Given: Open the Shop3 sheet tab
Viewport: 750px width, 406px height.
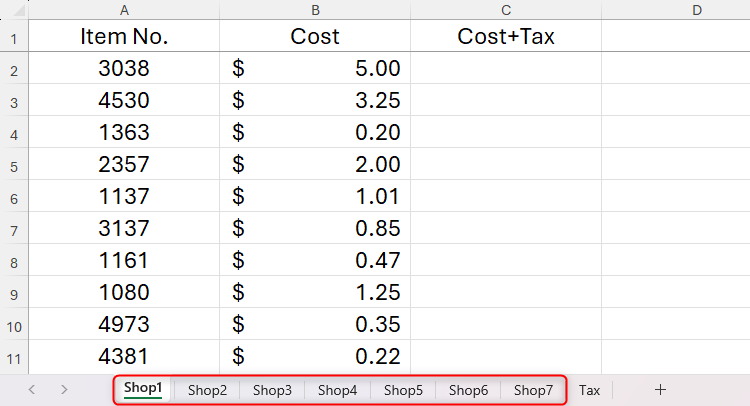Looking at the screenshot, I should [272, 390].
